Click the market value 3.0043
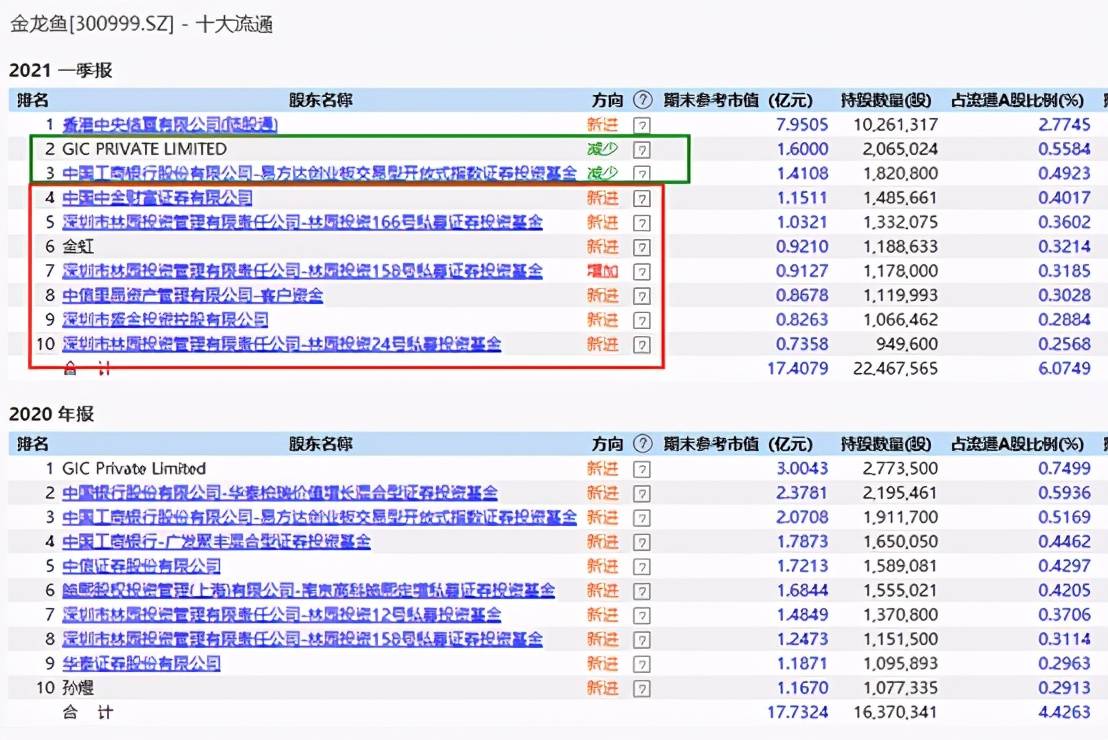The width and height of the screenshot is (1108, 740). coord(802,469)
